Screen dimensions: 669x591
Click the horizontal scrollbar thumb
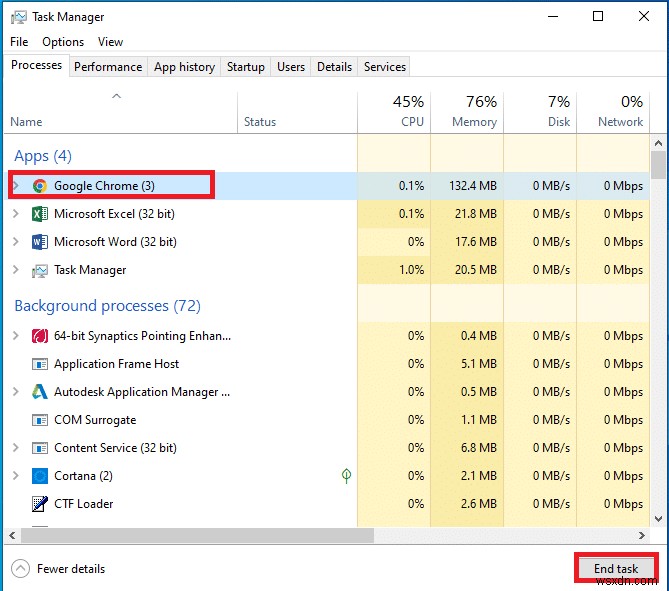(197, 535)
